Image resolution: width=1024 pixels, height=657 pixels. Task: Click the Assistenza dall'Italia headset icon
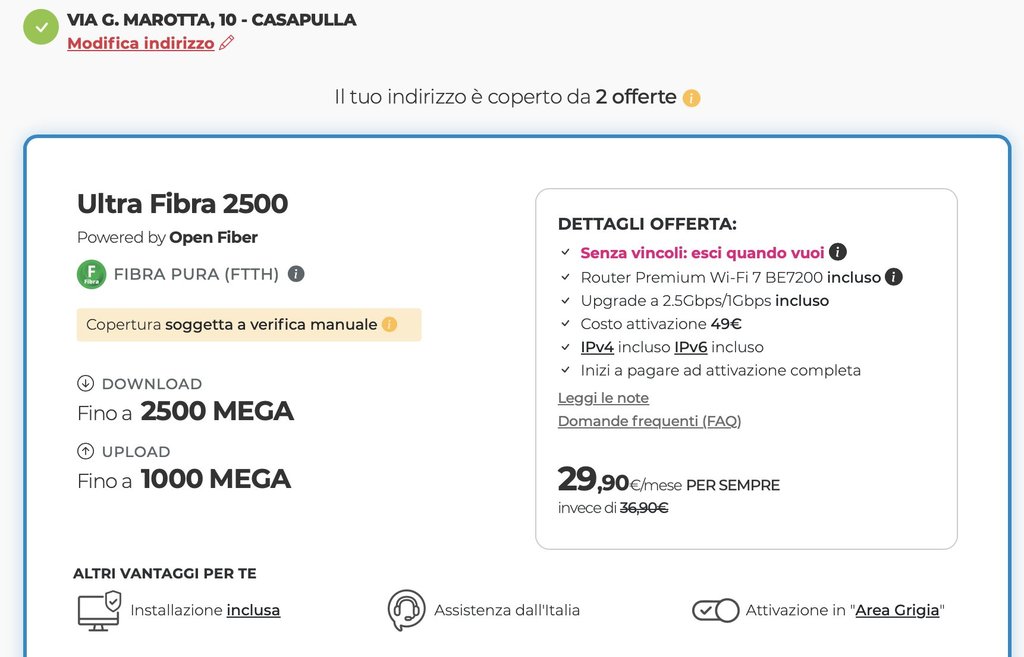click(406, 610)
